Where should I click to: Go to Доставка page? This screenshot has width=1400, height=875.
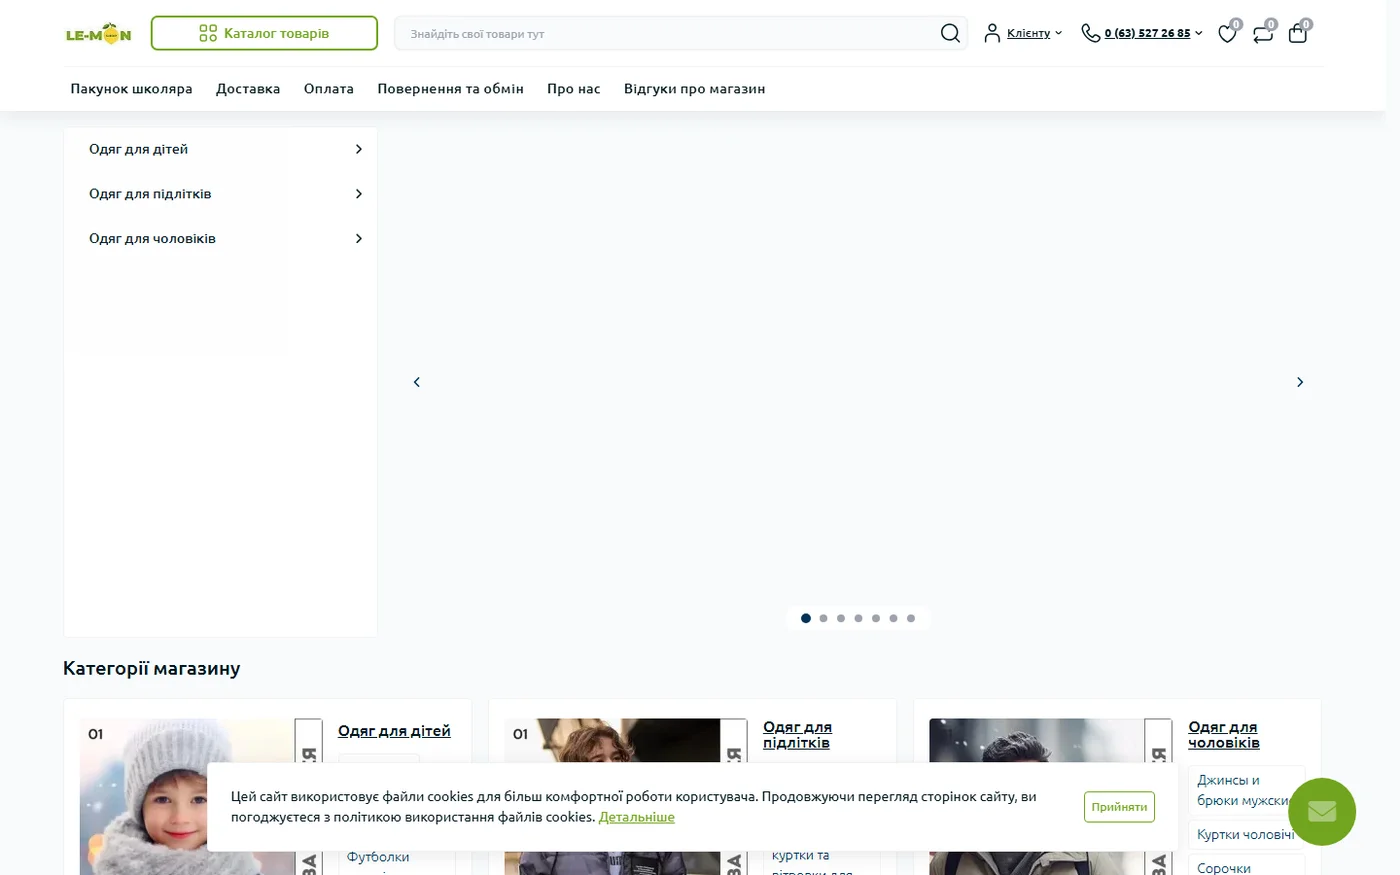tap(248, 89)
